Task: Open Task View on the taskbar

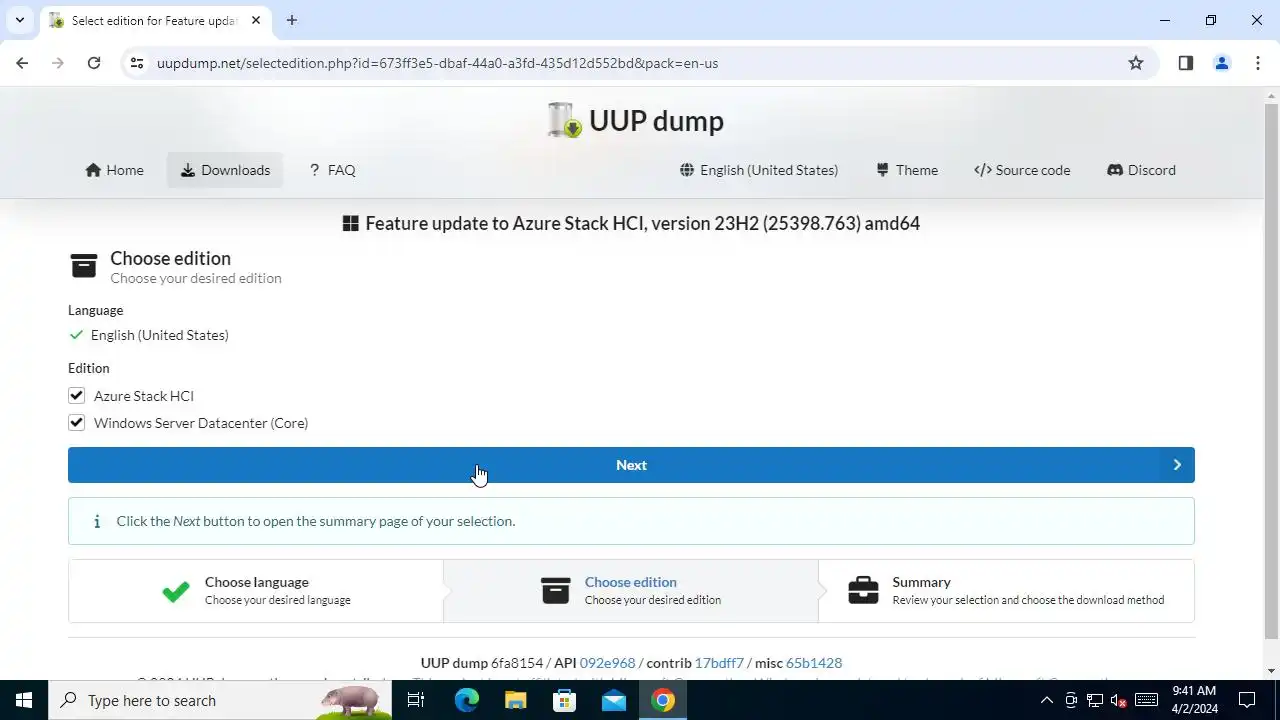Action: (416, 700)
